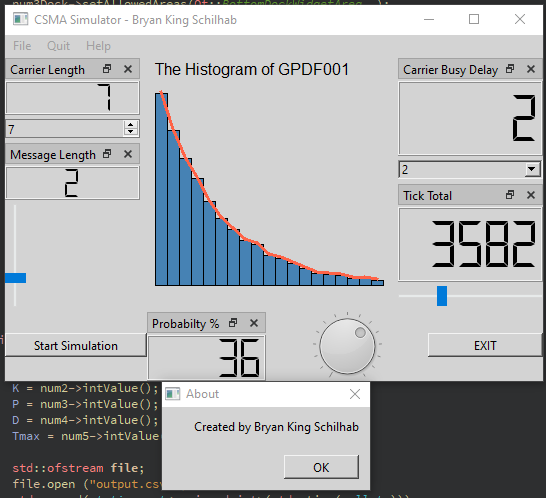Click the histogram chart of GPDF001
Image resolution: width=546 pixels, height=498 pixels.
click(270, 188)
